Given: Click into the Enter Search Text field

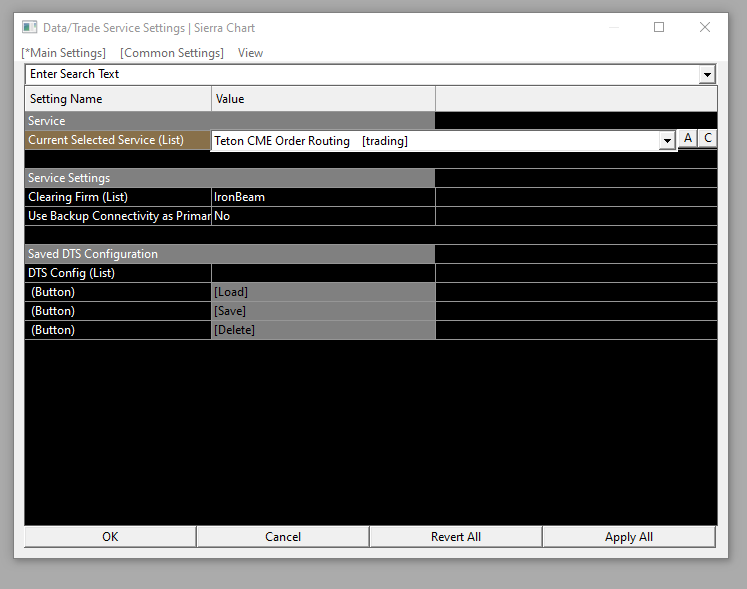Looking at the screenshot, I should pyautogui.click(x=360, y=75).
